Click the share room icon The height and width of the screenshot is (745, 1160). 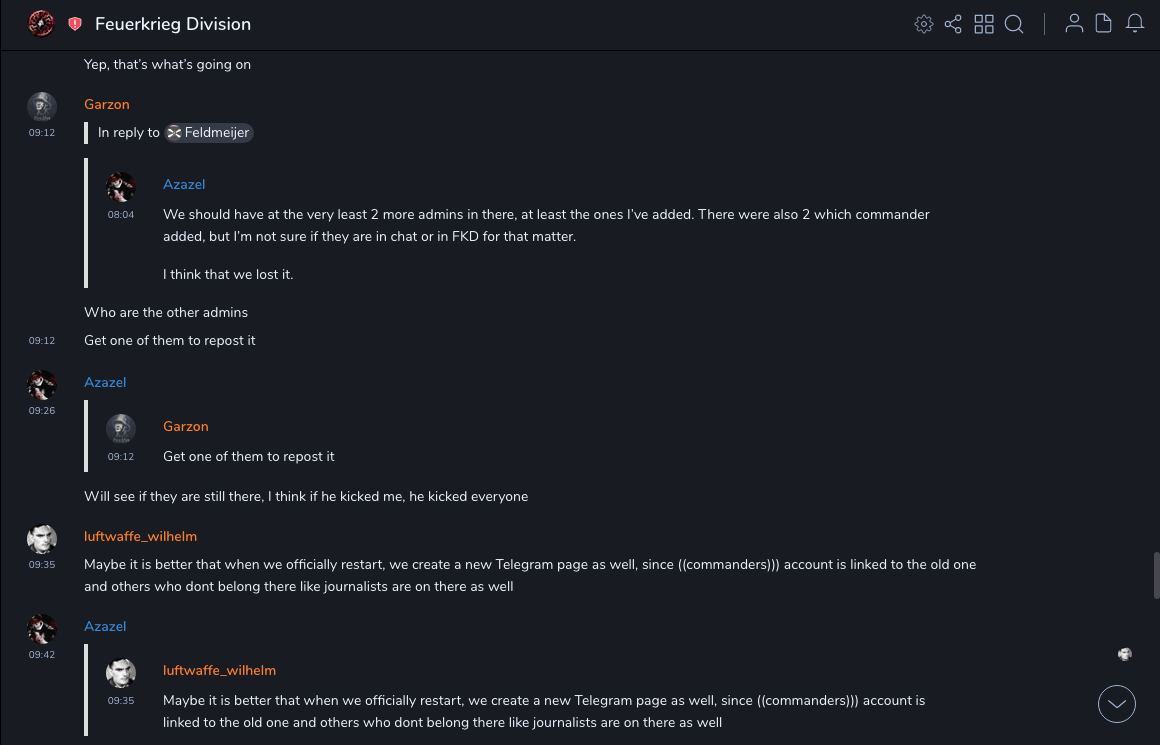(x=953, y=24)
